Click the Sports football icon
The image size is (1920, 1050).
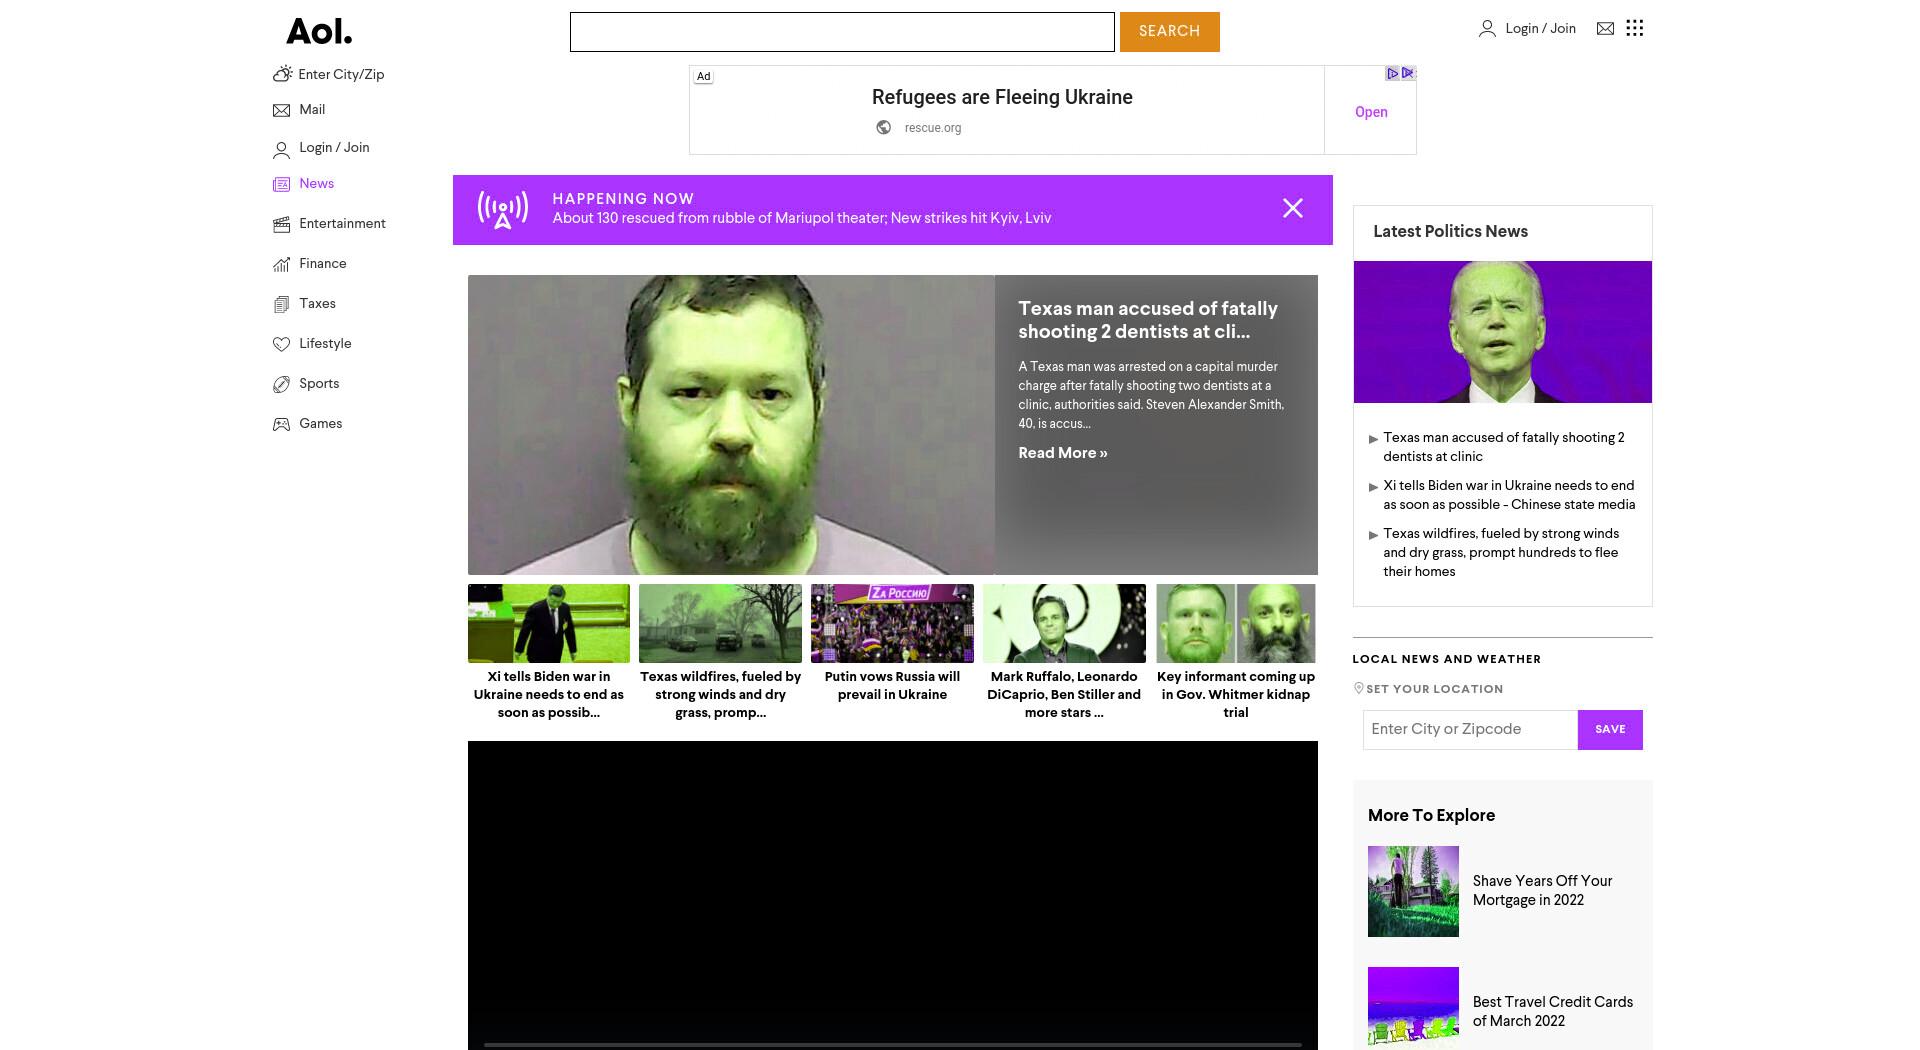tap(281, 384)
